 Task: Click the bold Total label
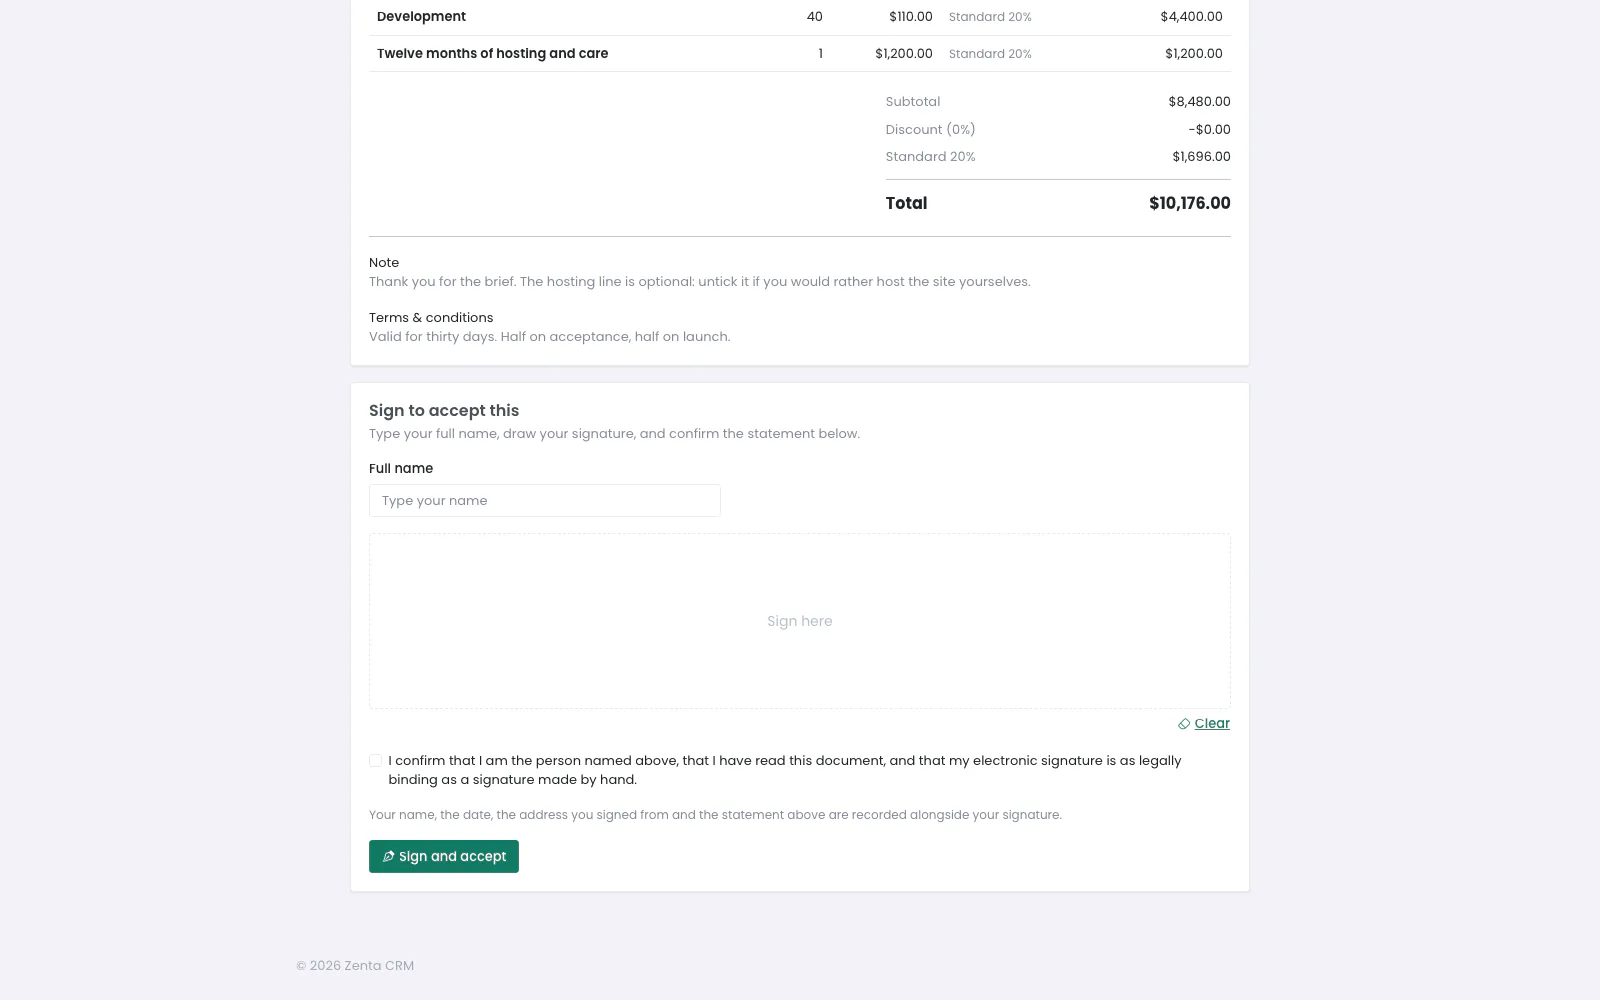coord(906,203)
